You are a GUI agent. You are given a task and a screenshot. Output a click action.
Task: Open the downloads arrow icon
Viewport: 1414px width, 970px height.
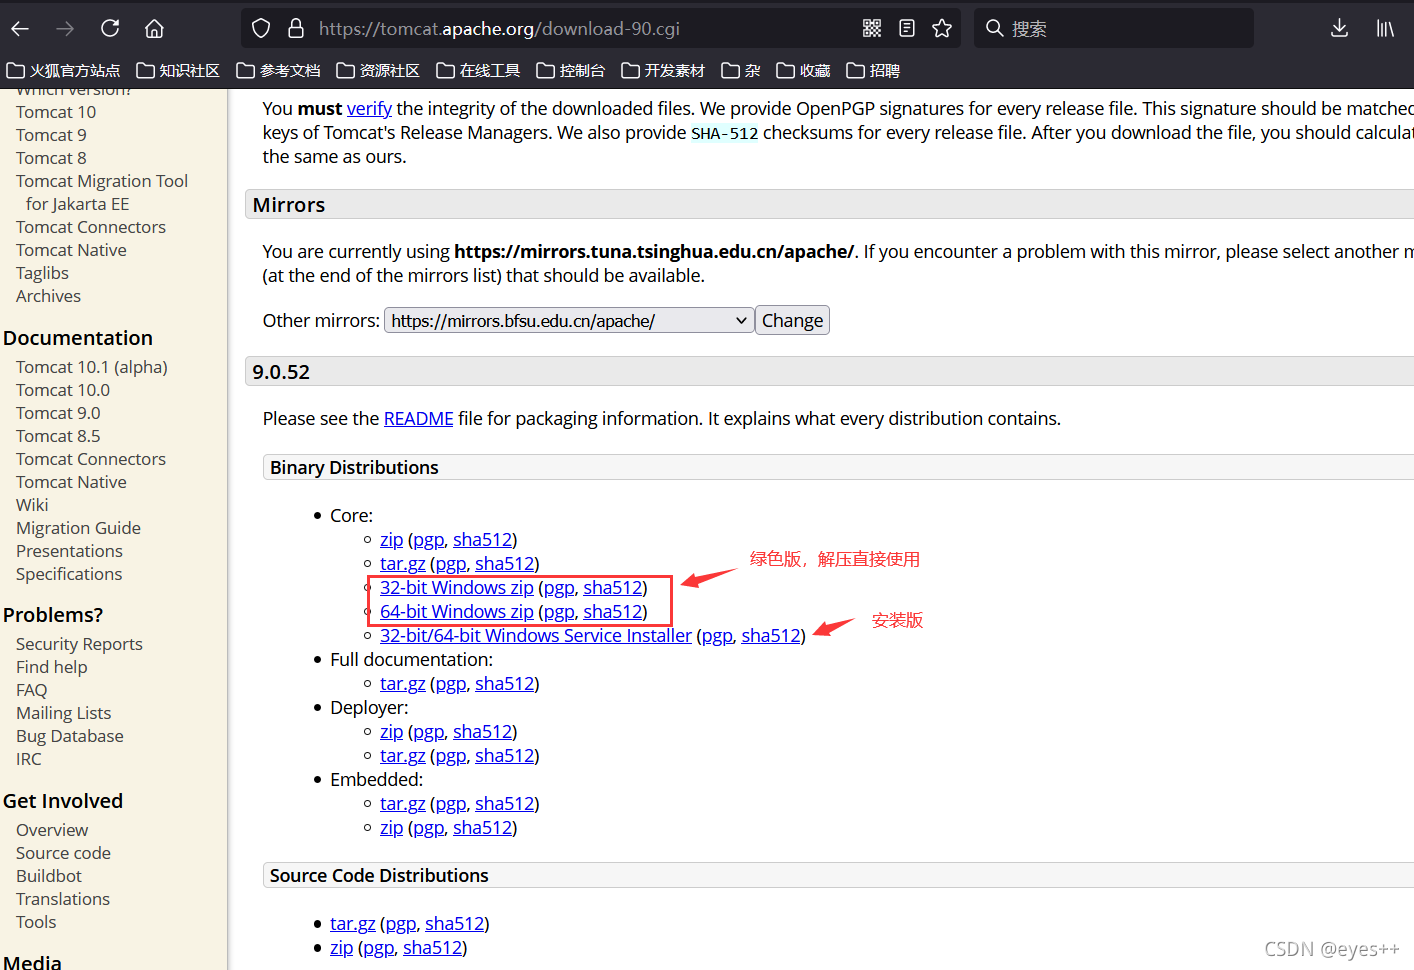pos(1339,28)
